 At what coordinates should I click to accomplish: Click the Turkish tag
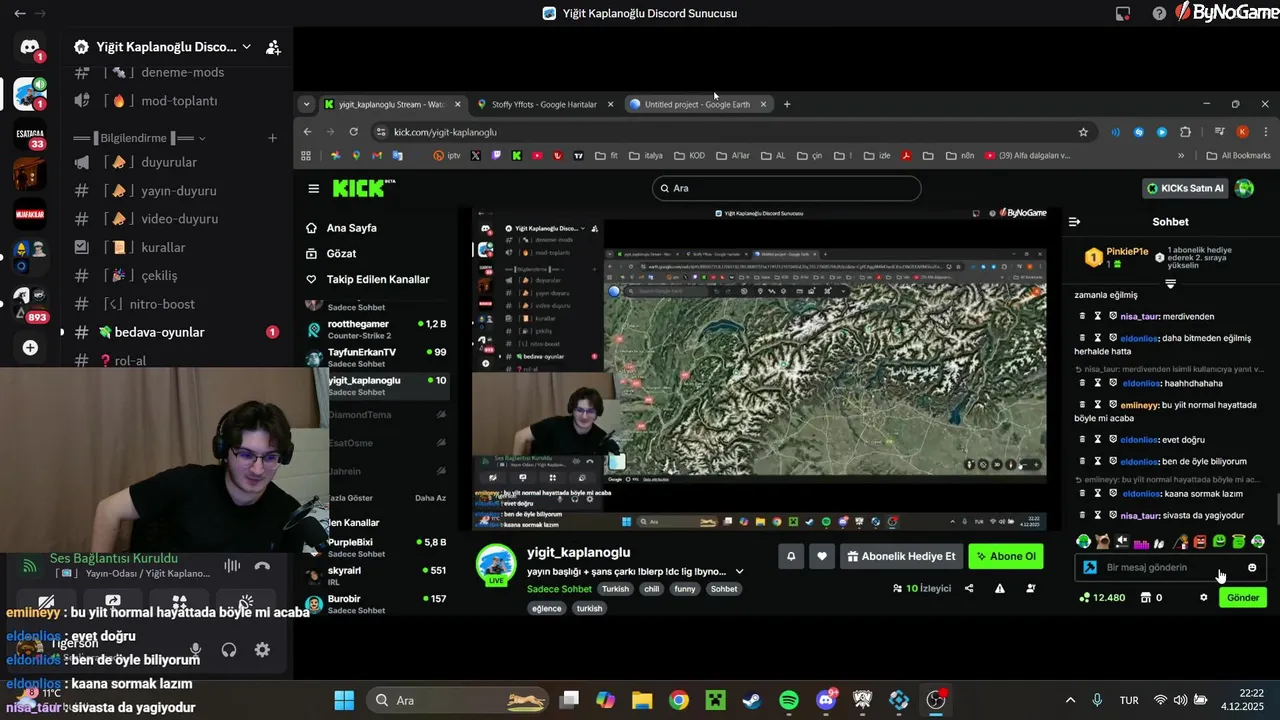(x=615, y=589)
